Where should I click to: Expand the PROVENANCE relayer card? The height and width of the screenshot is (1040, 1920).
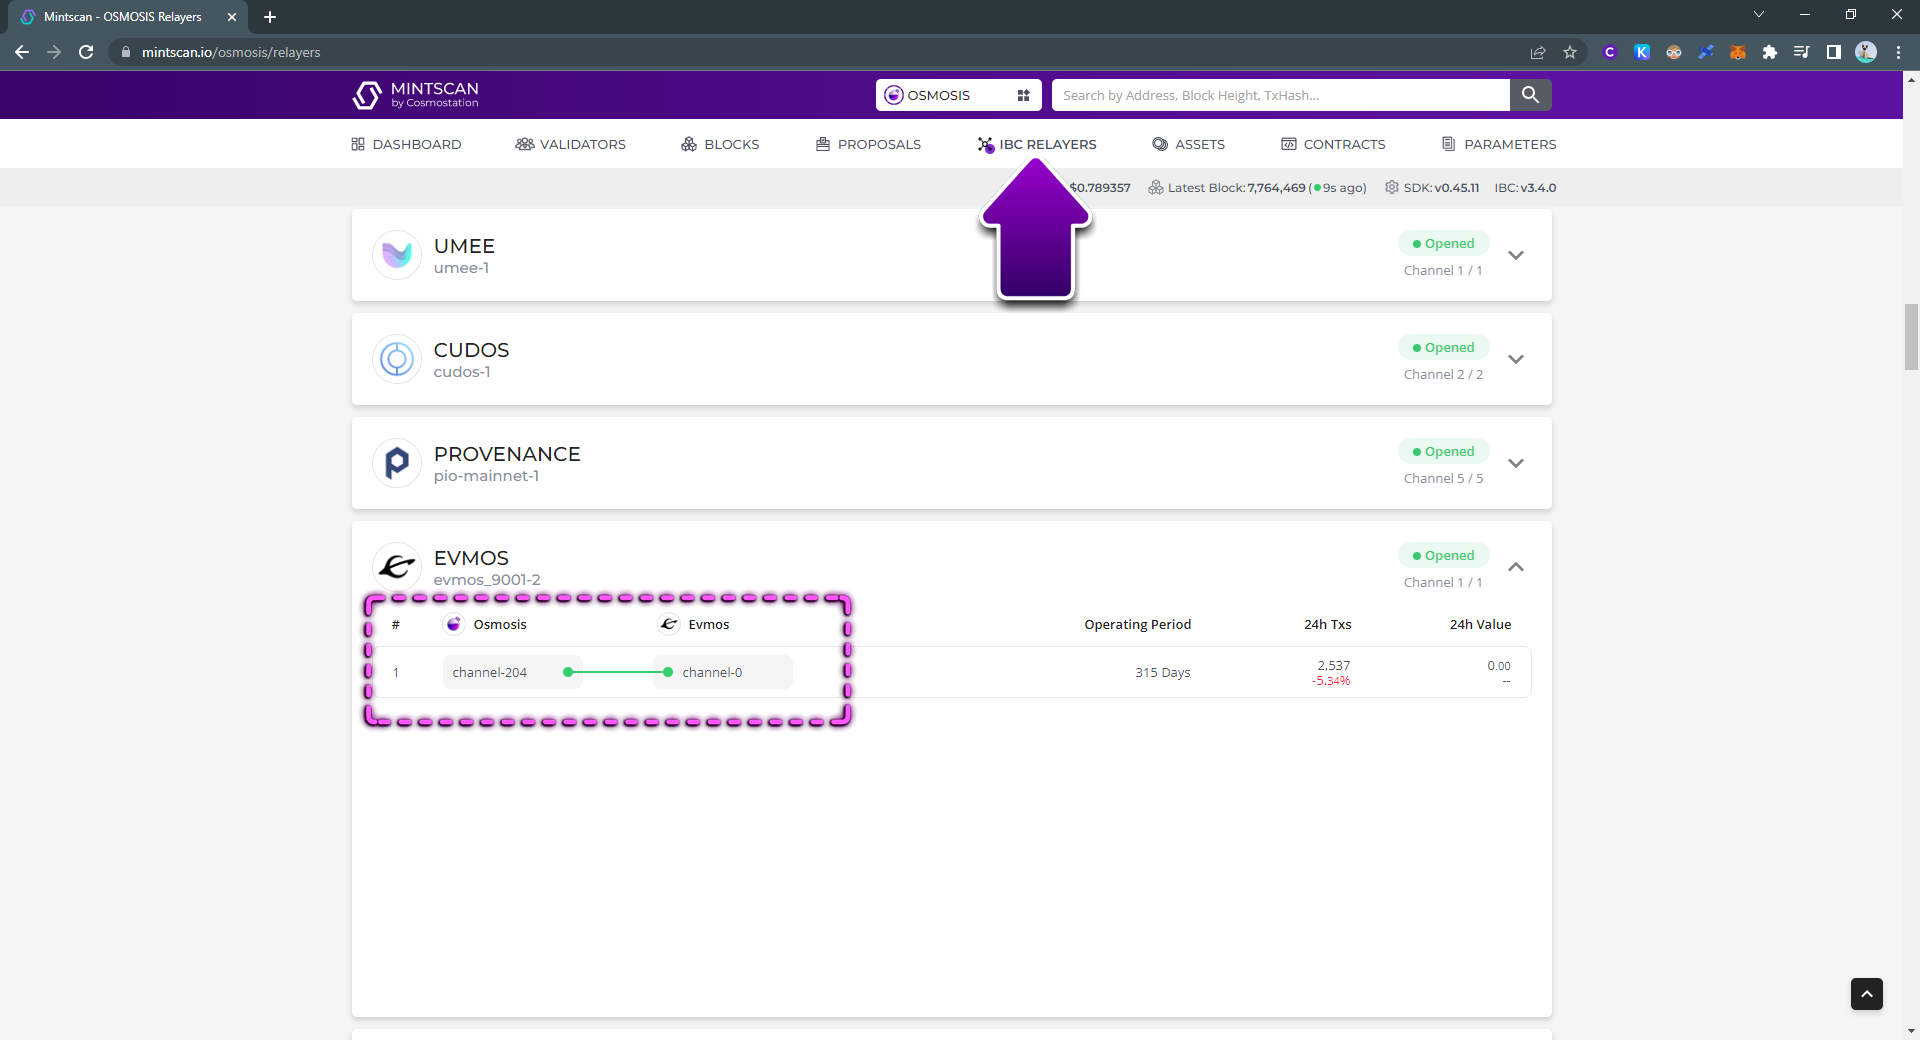coord(1516,463)
